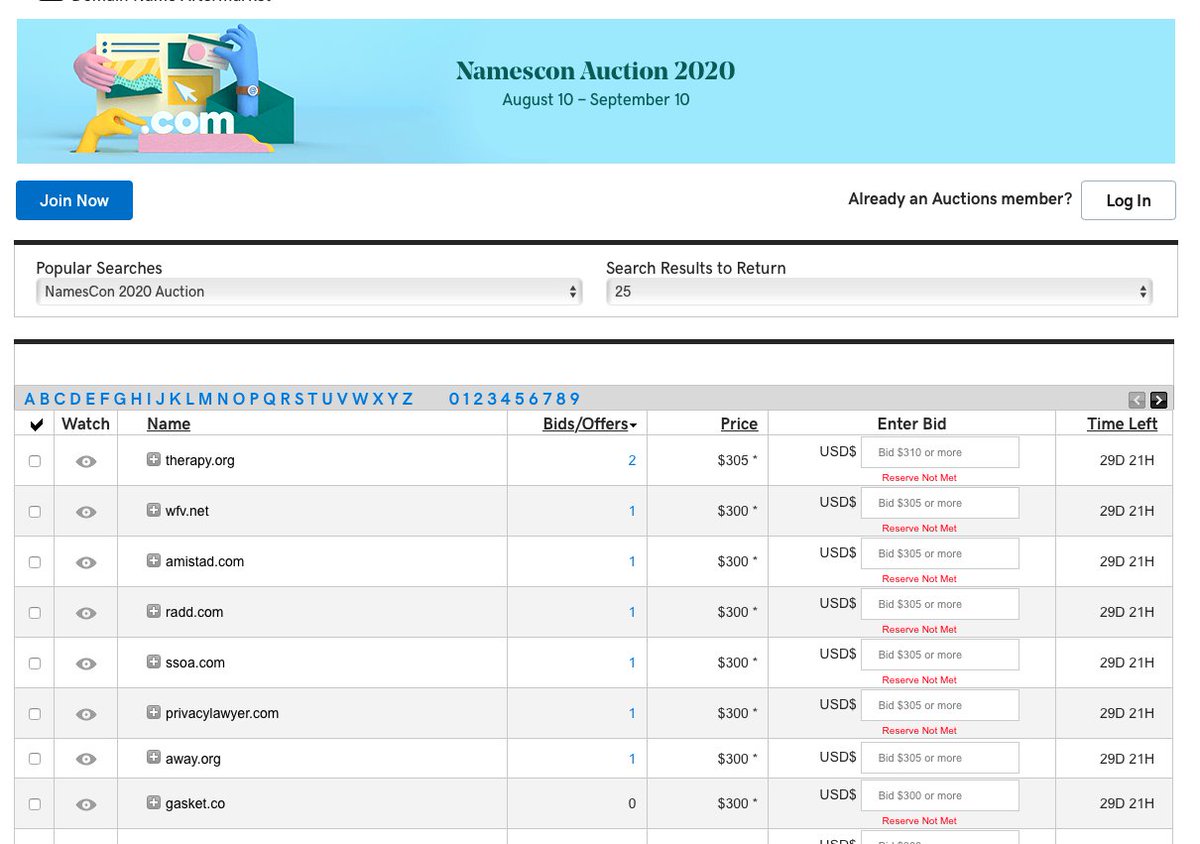The width and height of the screenshot is (1200, 844).
Task: Go to next results page arrow
Action: pos(1159,400)
